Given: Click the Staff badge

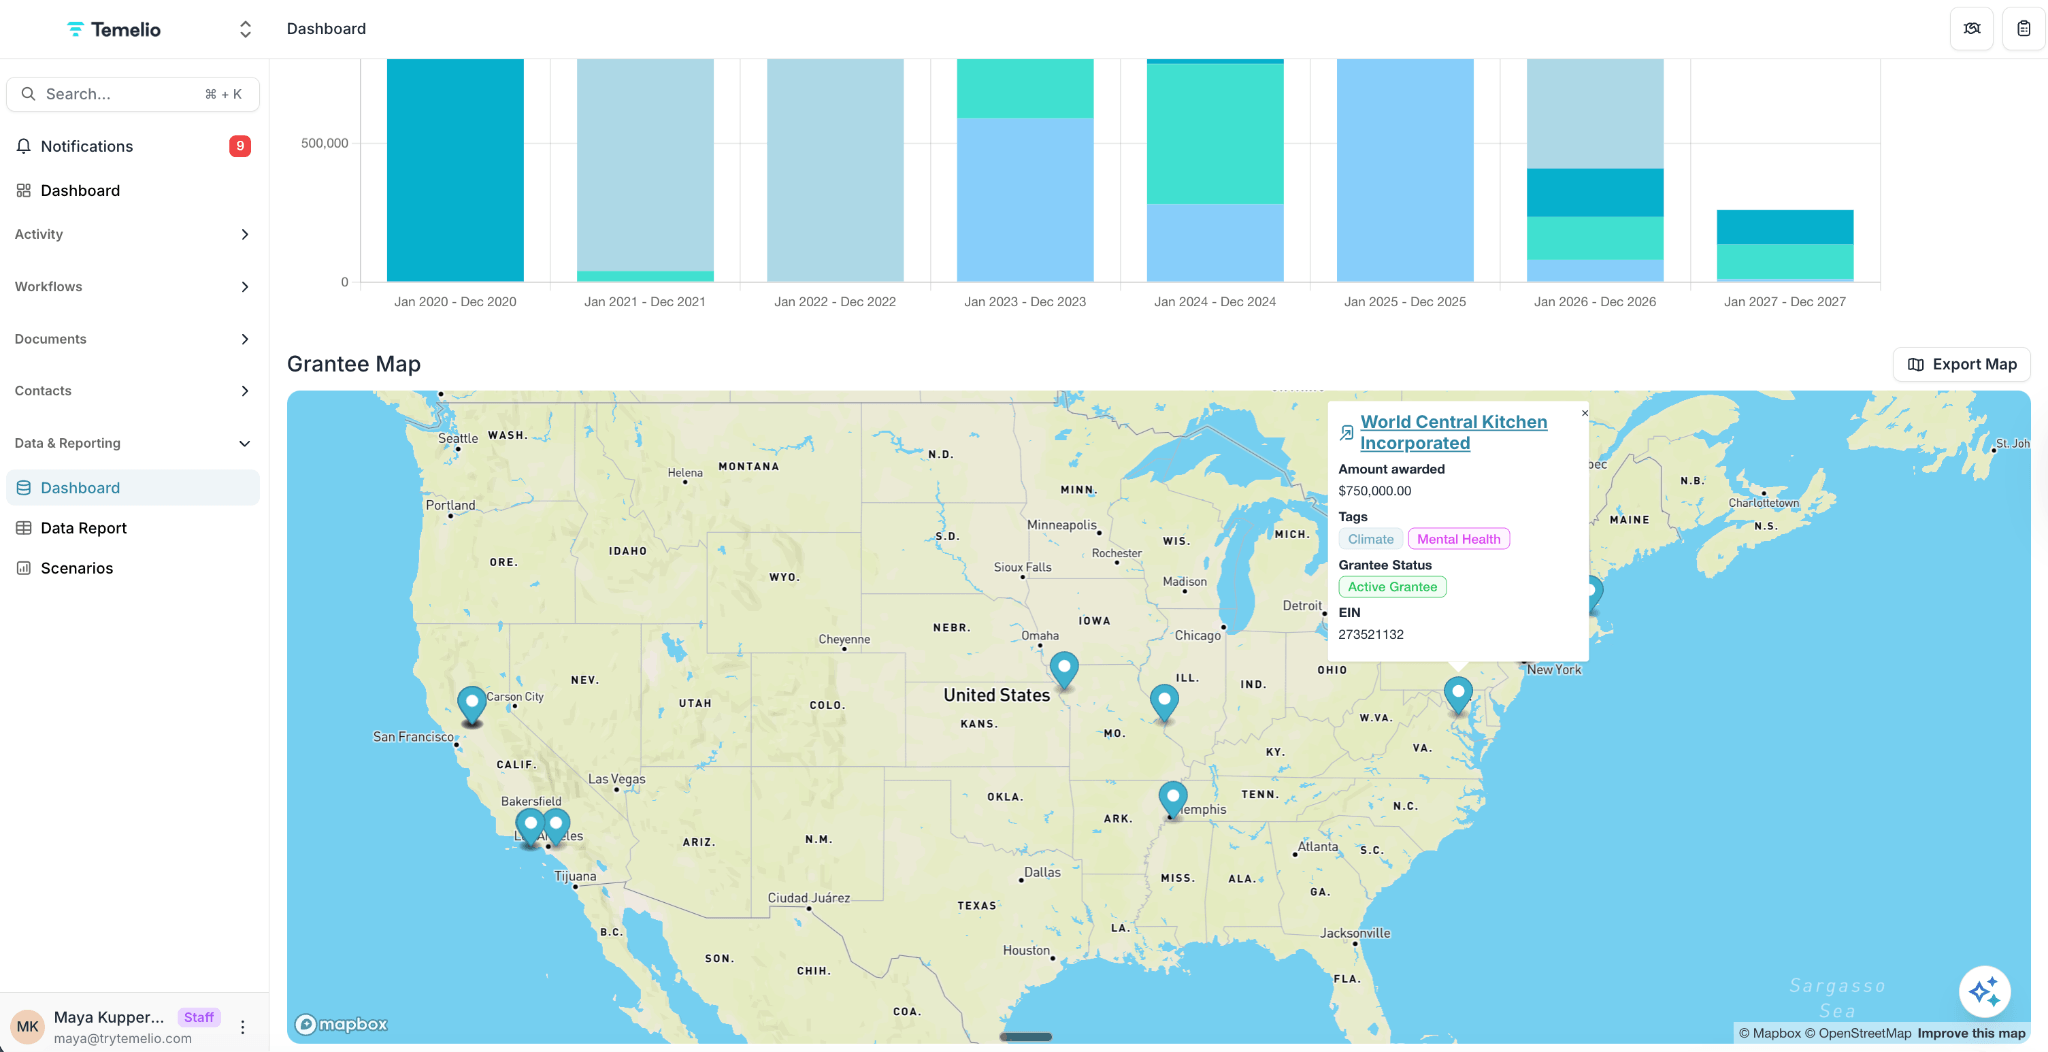Looking at the screenshot, I should 199,1017.
